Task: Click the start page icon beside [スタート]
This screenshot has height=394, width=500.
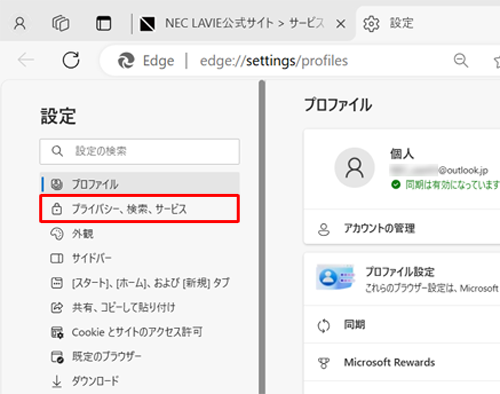Action: click(x=57, y=283)
